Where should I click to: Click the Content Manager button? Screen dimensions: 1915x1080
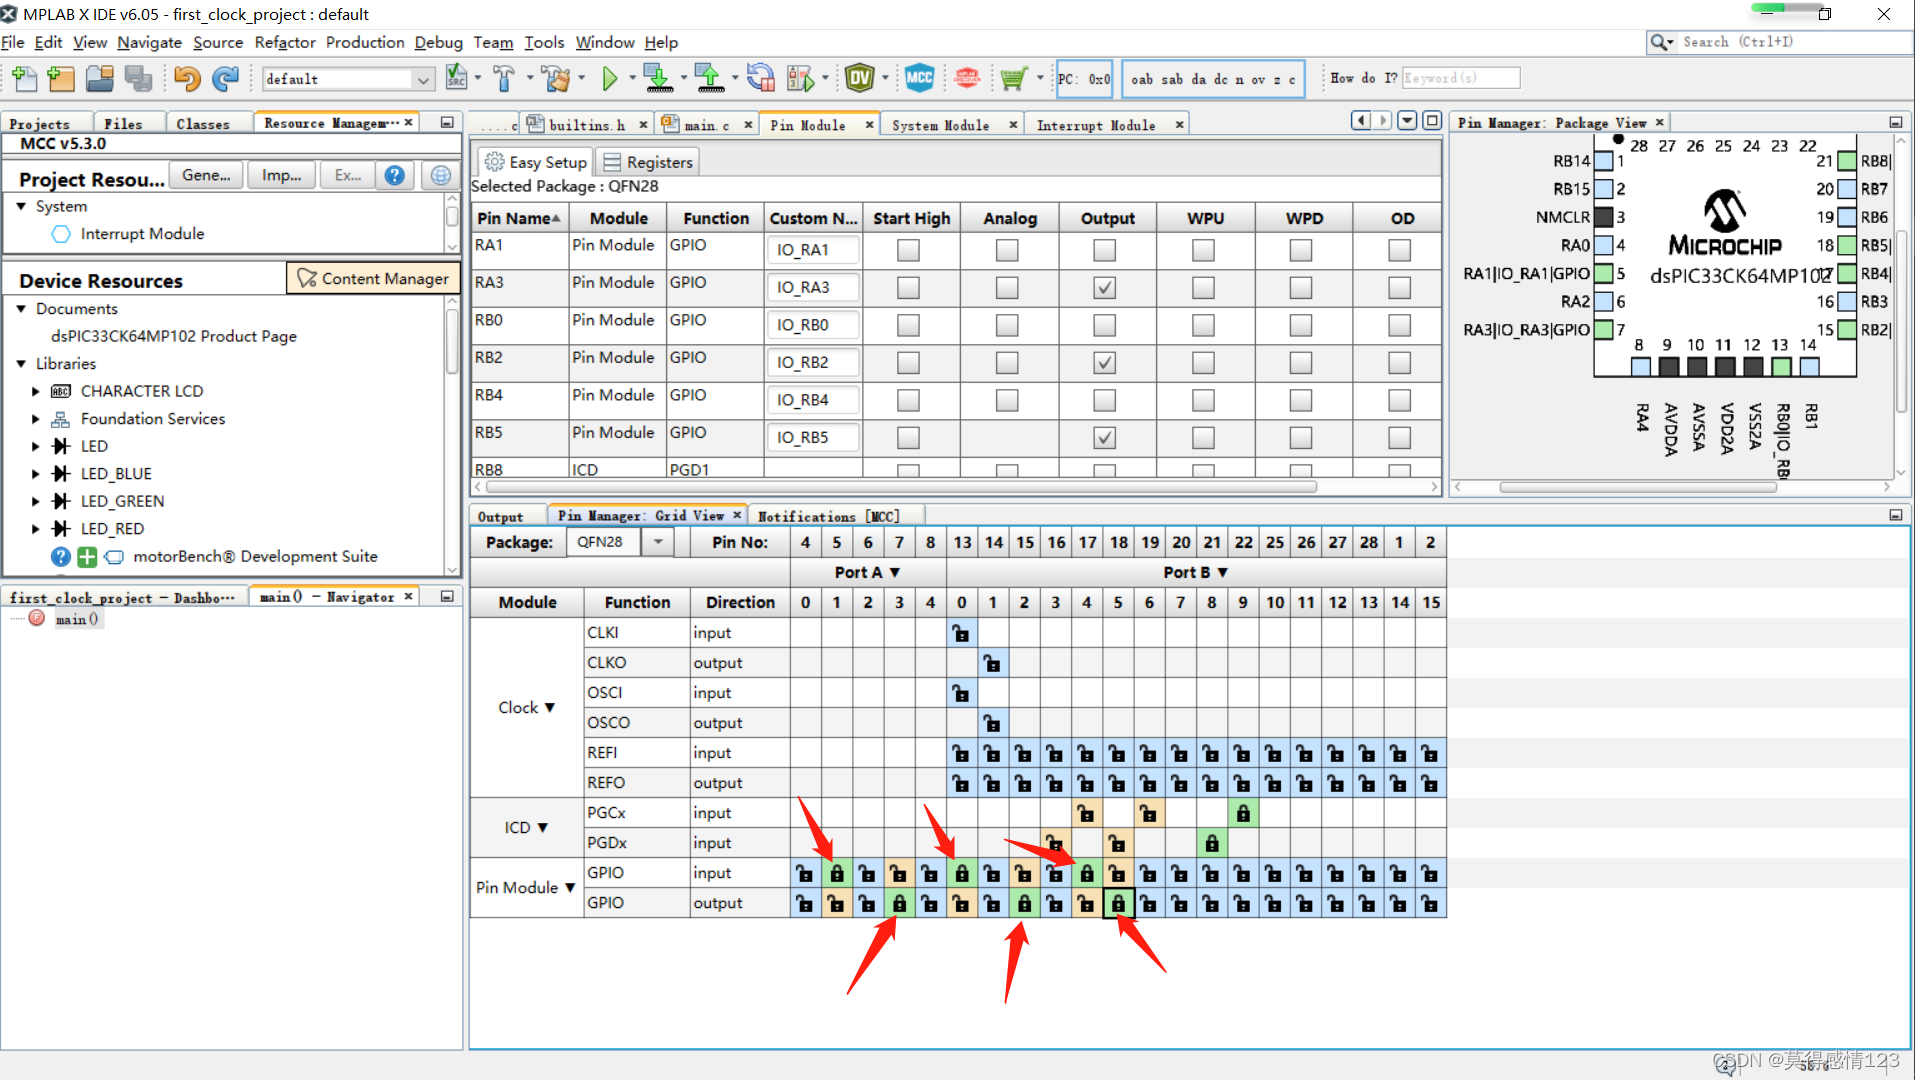[374, 278]
